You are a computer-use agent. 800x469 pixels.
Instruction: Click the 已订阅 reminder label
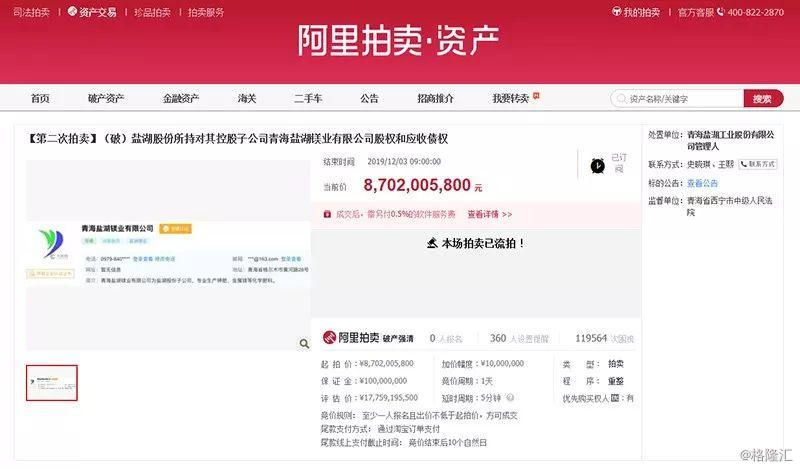tap(619, 163)
